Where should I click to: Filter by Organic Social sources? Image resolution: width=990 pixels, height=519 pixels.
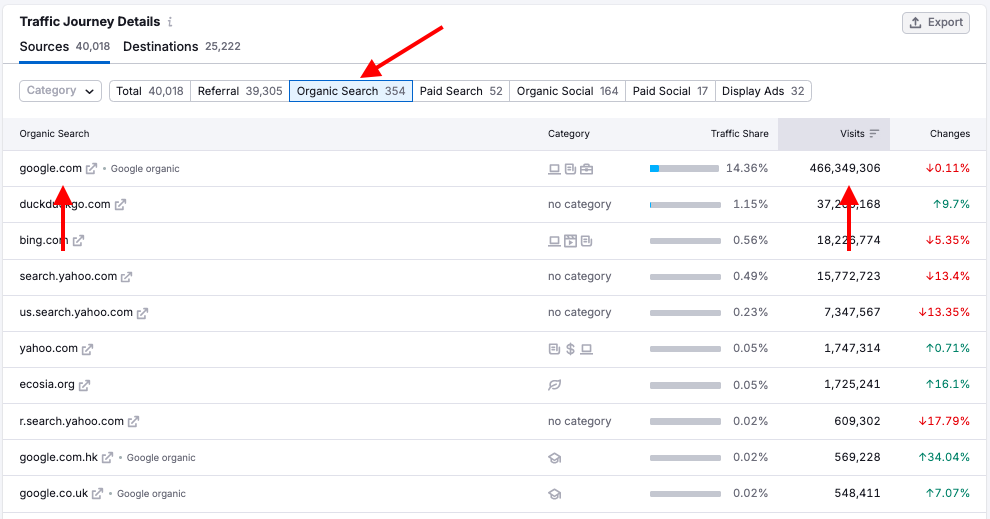[x=568, y=91]
